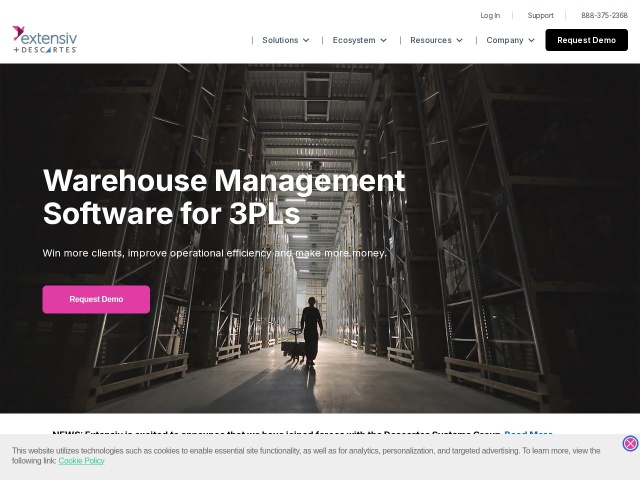
Task: Dismiss the cookie banner with the X icon
Action: coord(630,443)
